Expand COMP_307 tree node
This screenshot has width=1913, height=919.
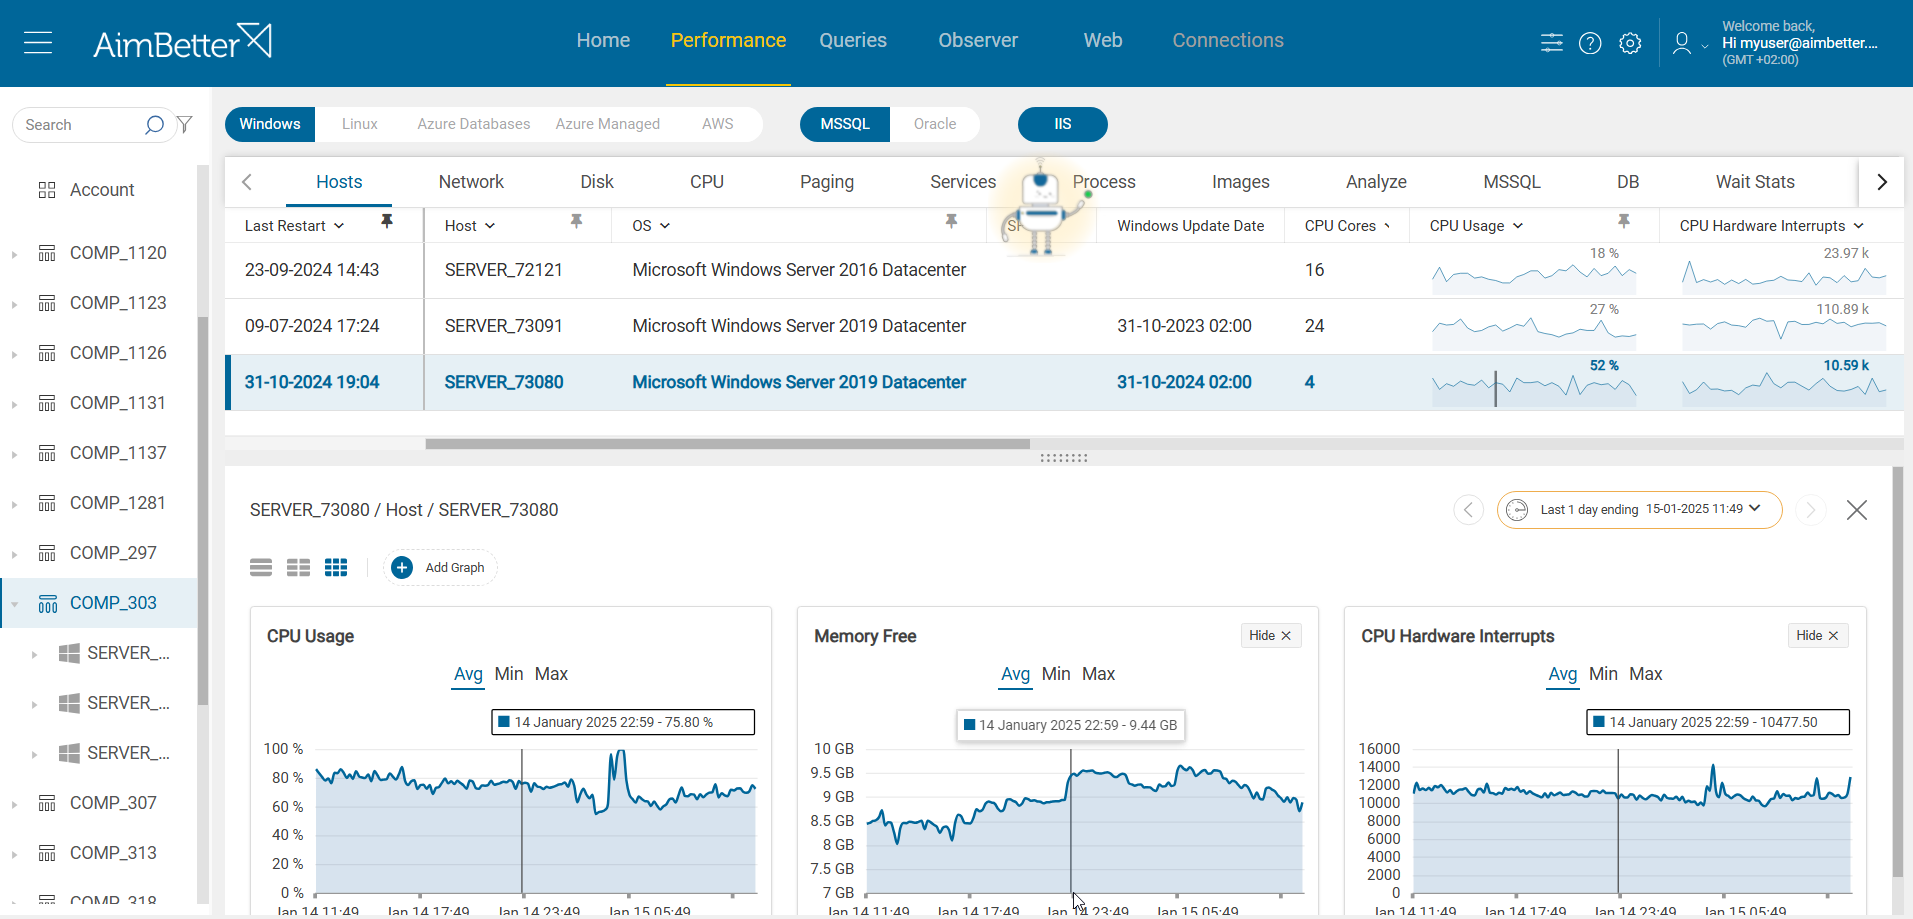[x=14, y=804]
